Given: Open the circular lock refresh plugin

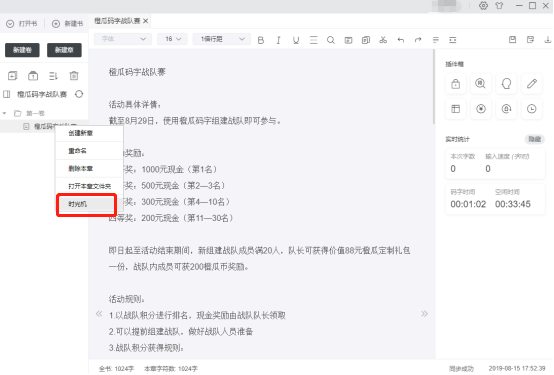Looking at the screenshot, I should (506, 109).
